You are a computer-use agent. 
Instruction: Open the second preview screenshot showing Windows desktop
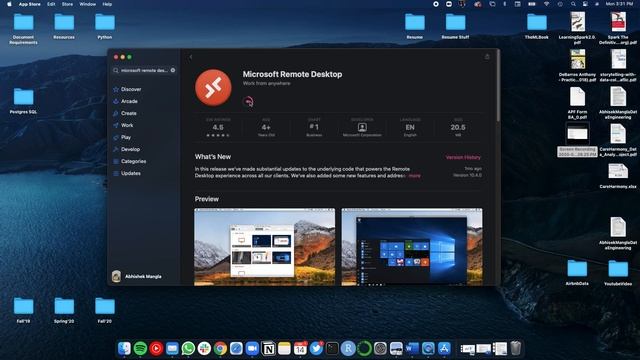click(x=412, y=247)
